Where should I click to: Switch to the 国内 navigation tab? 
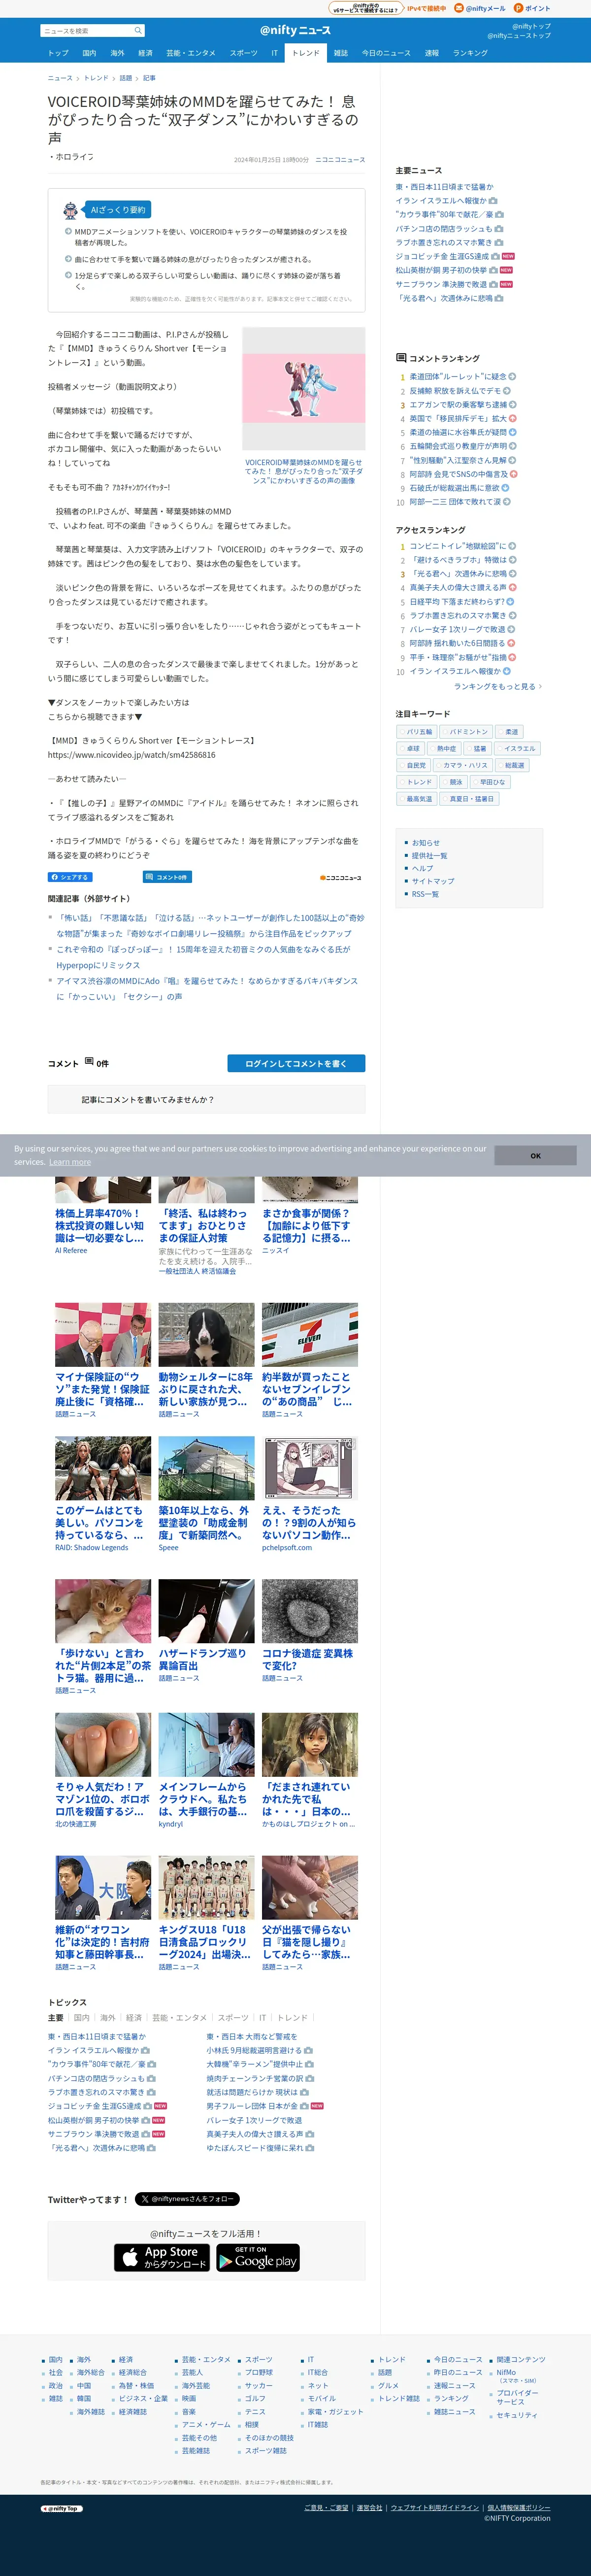[89, 53]
